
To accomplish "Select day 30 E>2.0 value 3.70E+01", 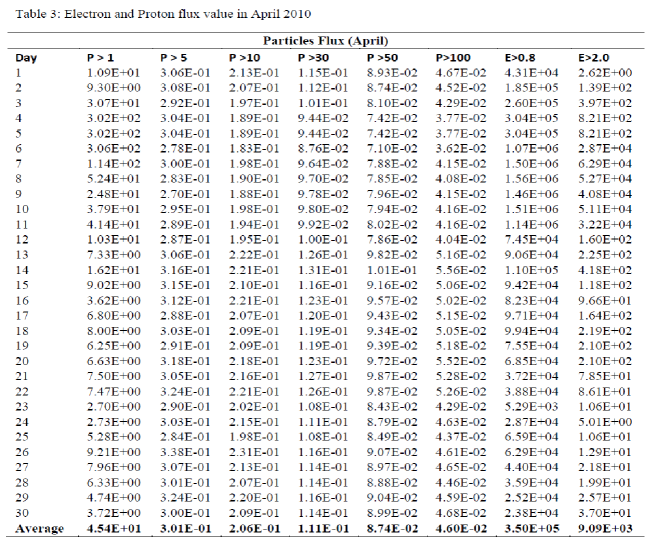I will pos(605,513).
